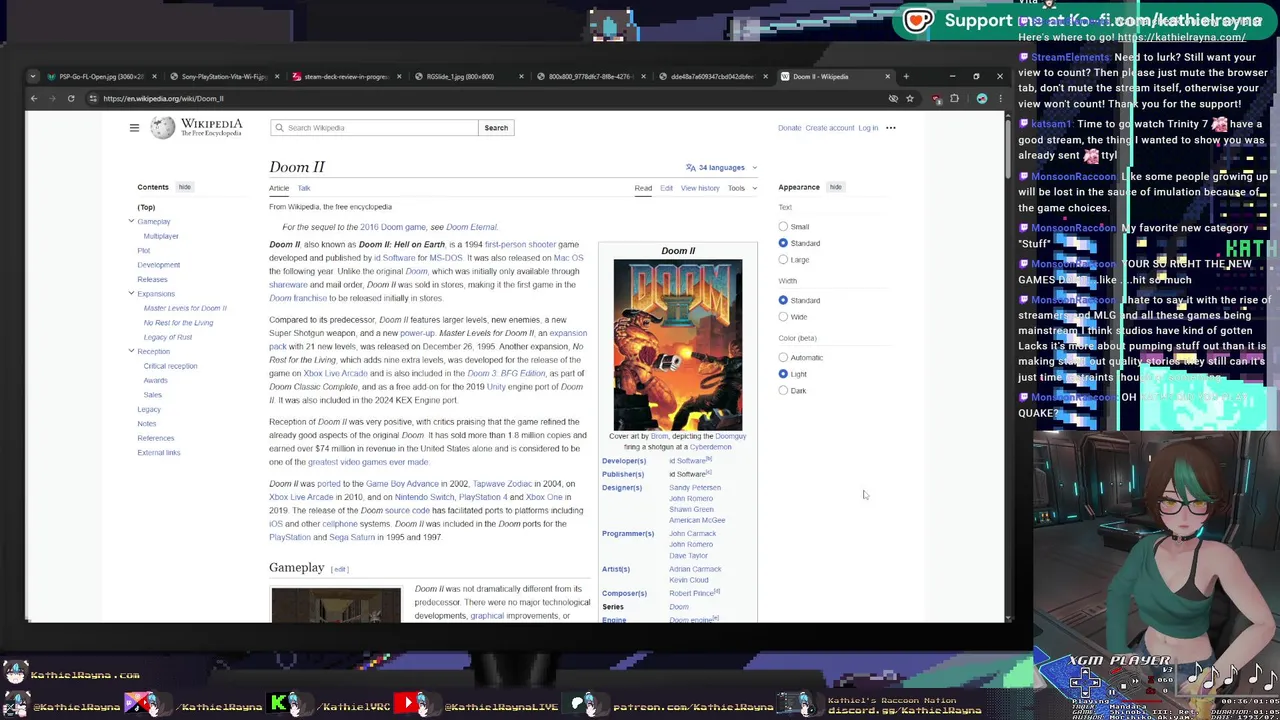The width and height of the screenshot is (1280, 720).
Task: Open the Article tab
Action: [279, 188]
